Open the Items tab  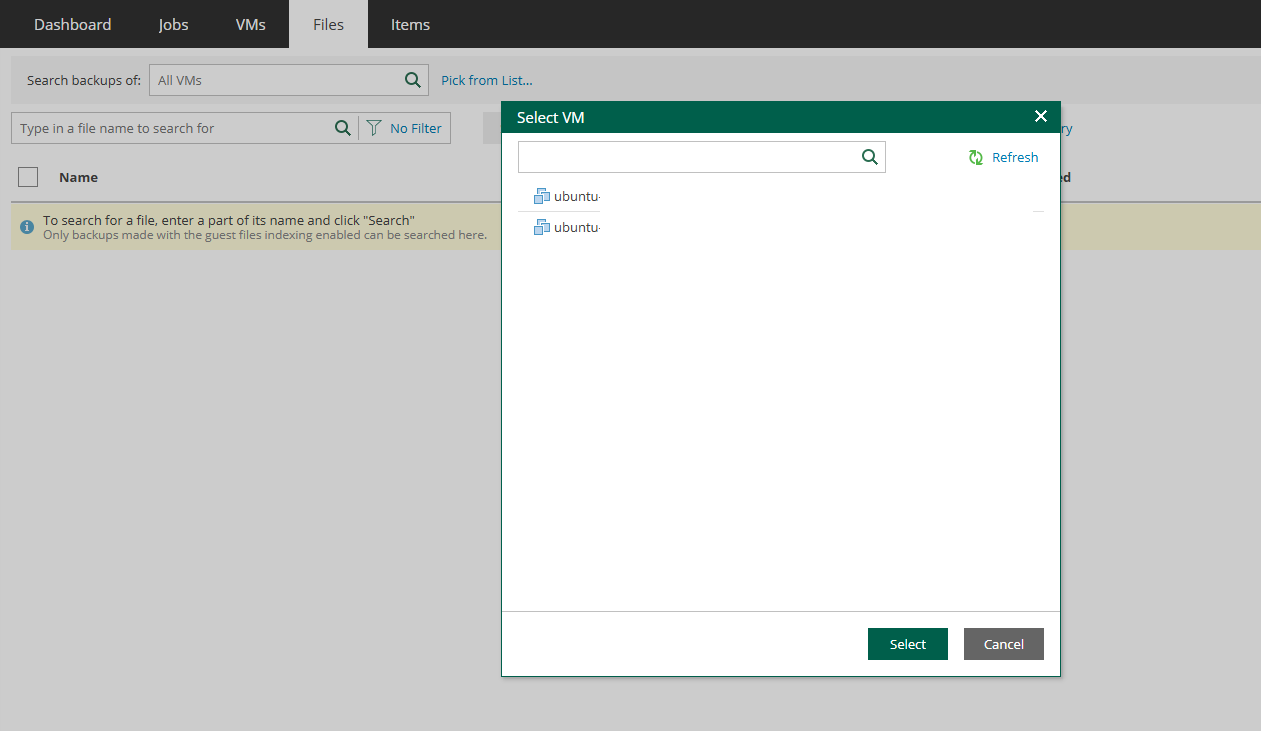[x=410, y=24]
